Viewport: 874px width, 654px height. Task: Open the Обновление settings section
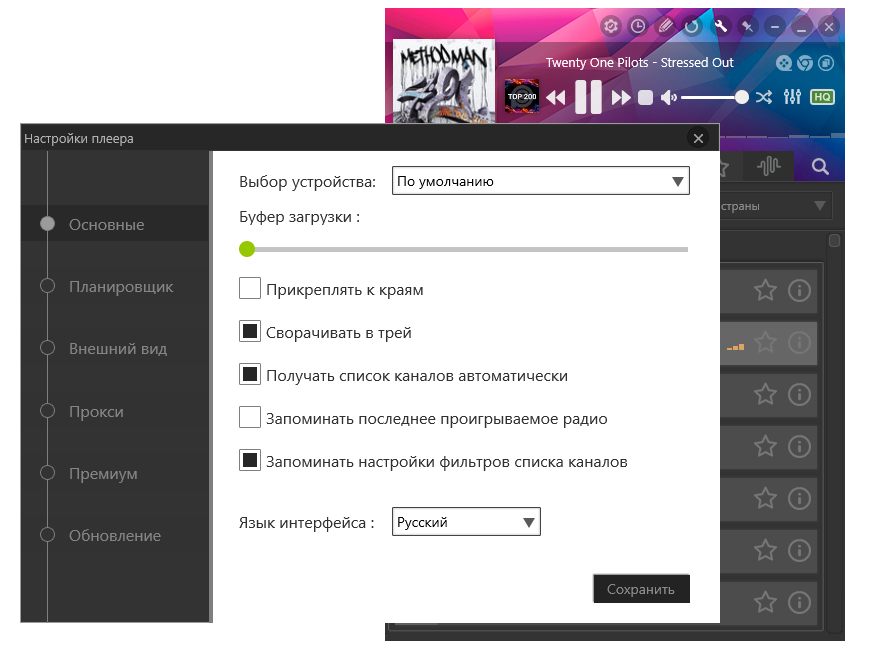[x=115, y=535]
